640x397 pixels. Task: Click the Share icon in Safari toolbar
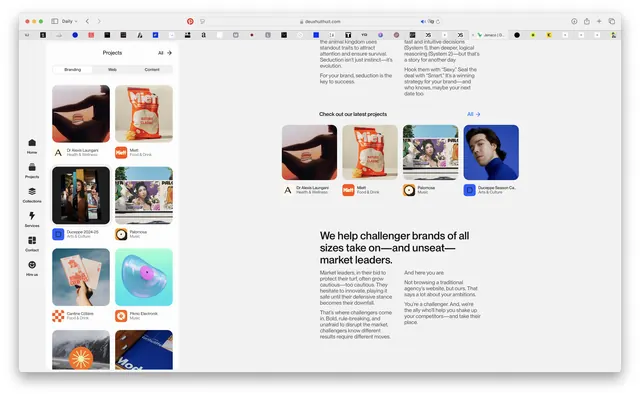[587, 21]
